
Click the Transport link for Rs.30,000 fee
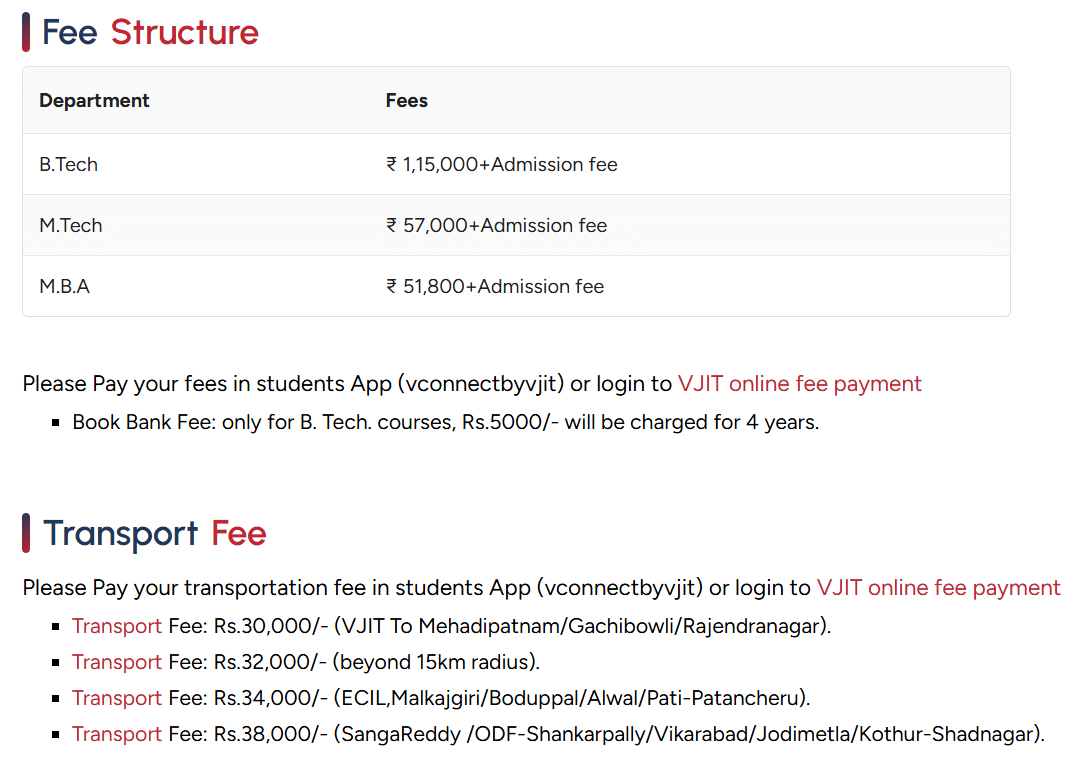pyautogui.click(x=116, y=627)
